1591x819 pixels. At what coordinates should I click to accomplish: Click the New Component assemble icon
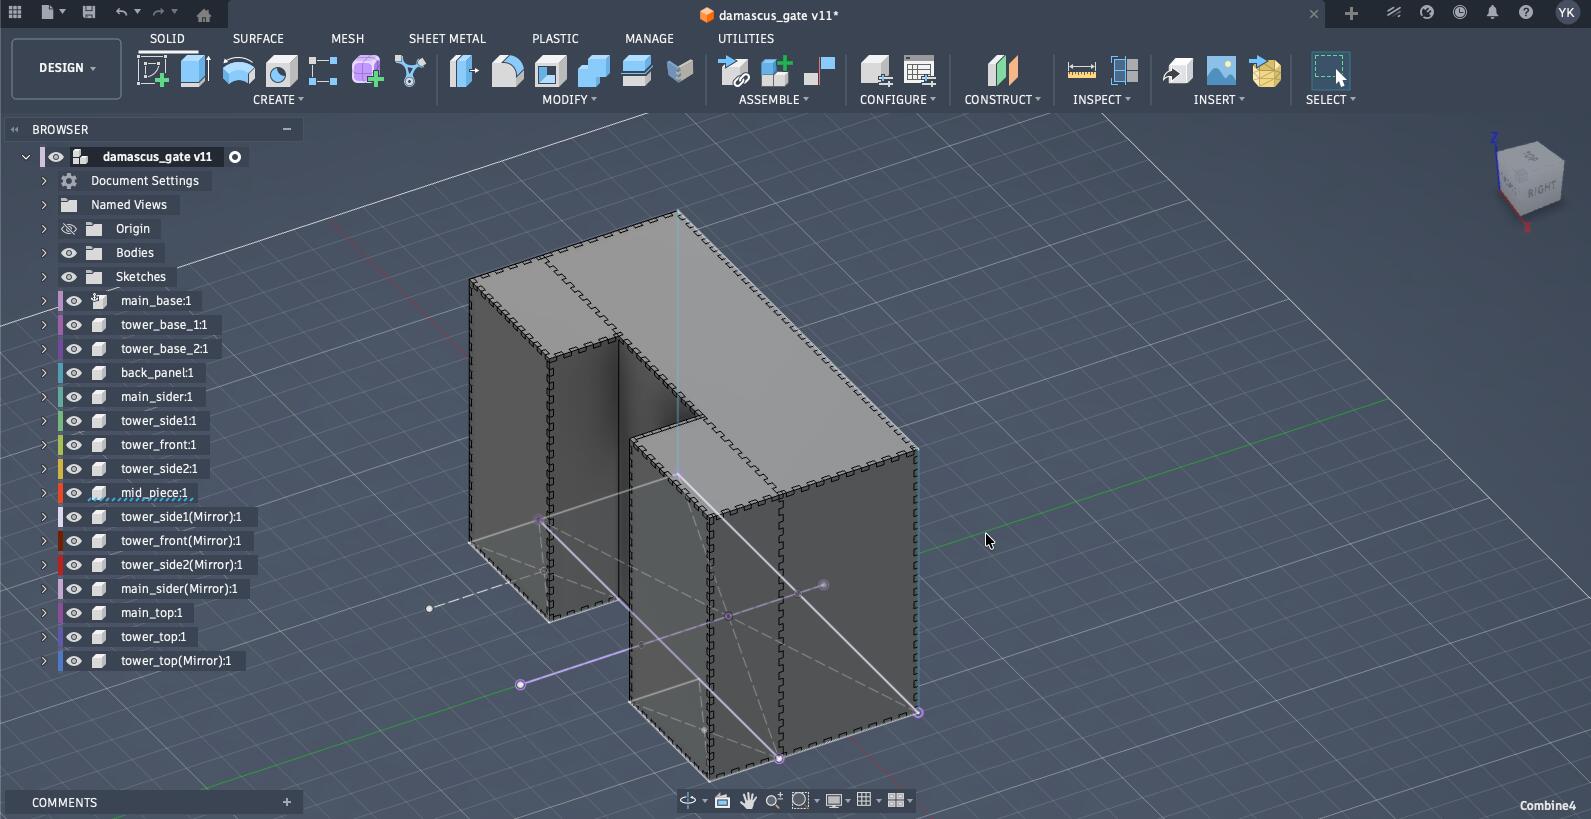pyautogui.click(x=776, y=71)
